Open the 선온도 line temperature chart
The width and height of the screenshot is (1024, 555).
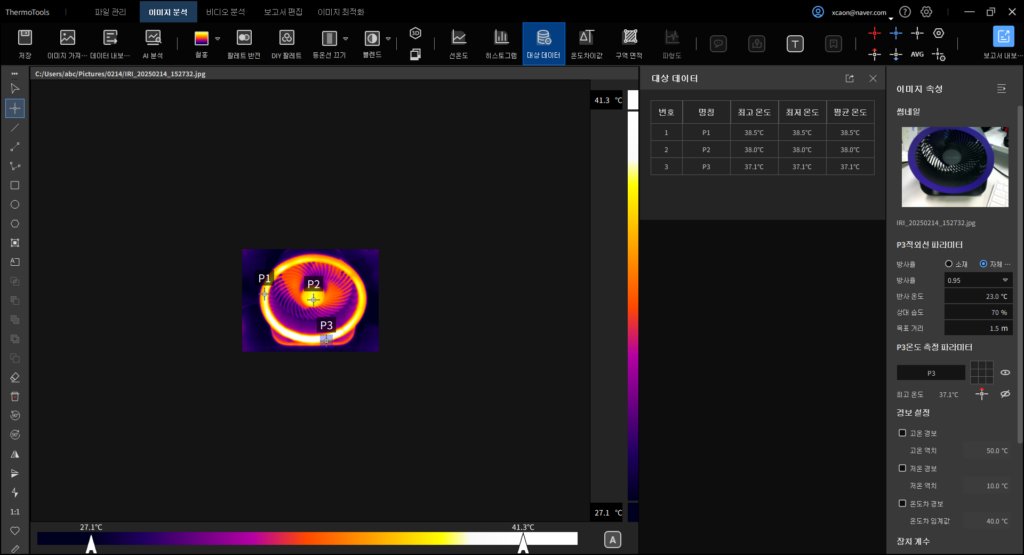pyautogui.click(x=459, y=38)
